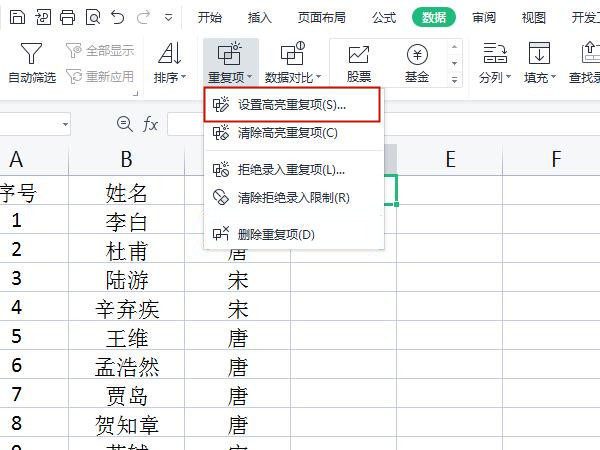Choose 删除重复项(D) from the menu
The height and width of the screenshot is (450, 600).
276,234
